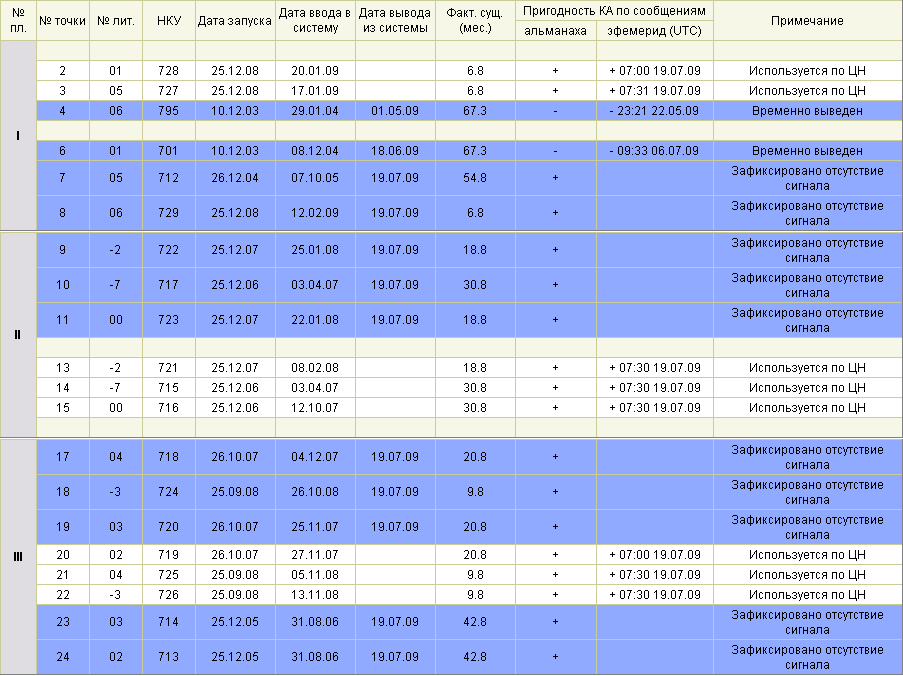Select the commissioning date 12.02.09 cell
The width and height of the screenshot is (903, 676).
[x=315, y=213]
